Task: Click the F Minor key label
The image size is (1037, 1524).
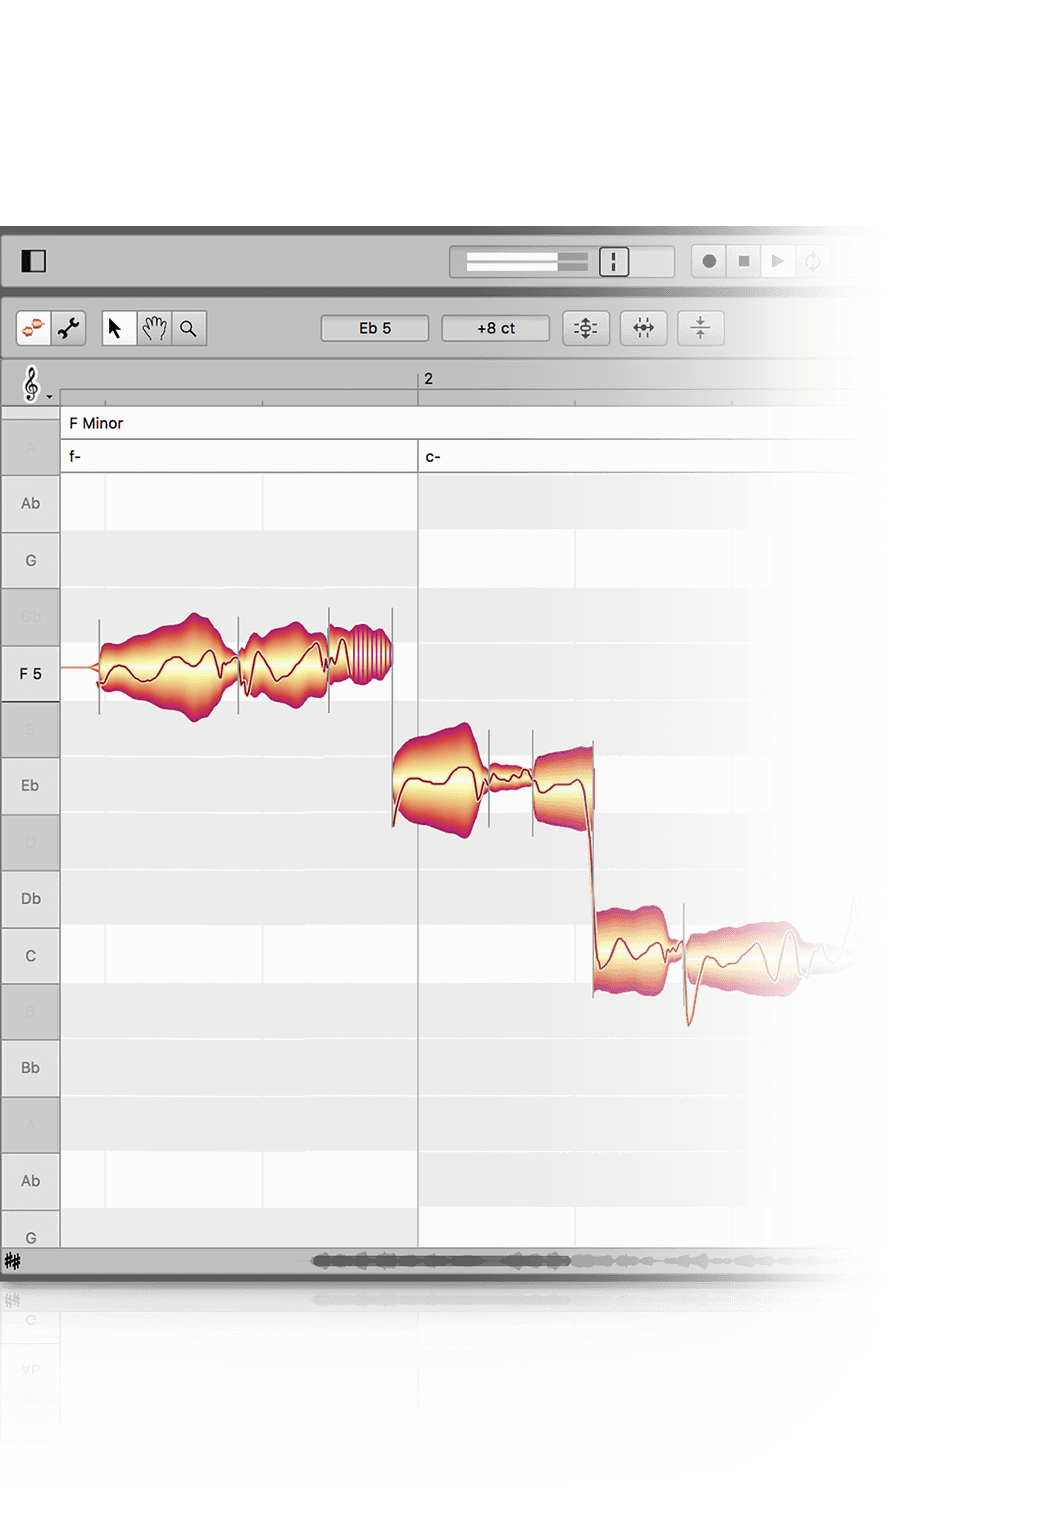Action: coord(96,423)
